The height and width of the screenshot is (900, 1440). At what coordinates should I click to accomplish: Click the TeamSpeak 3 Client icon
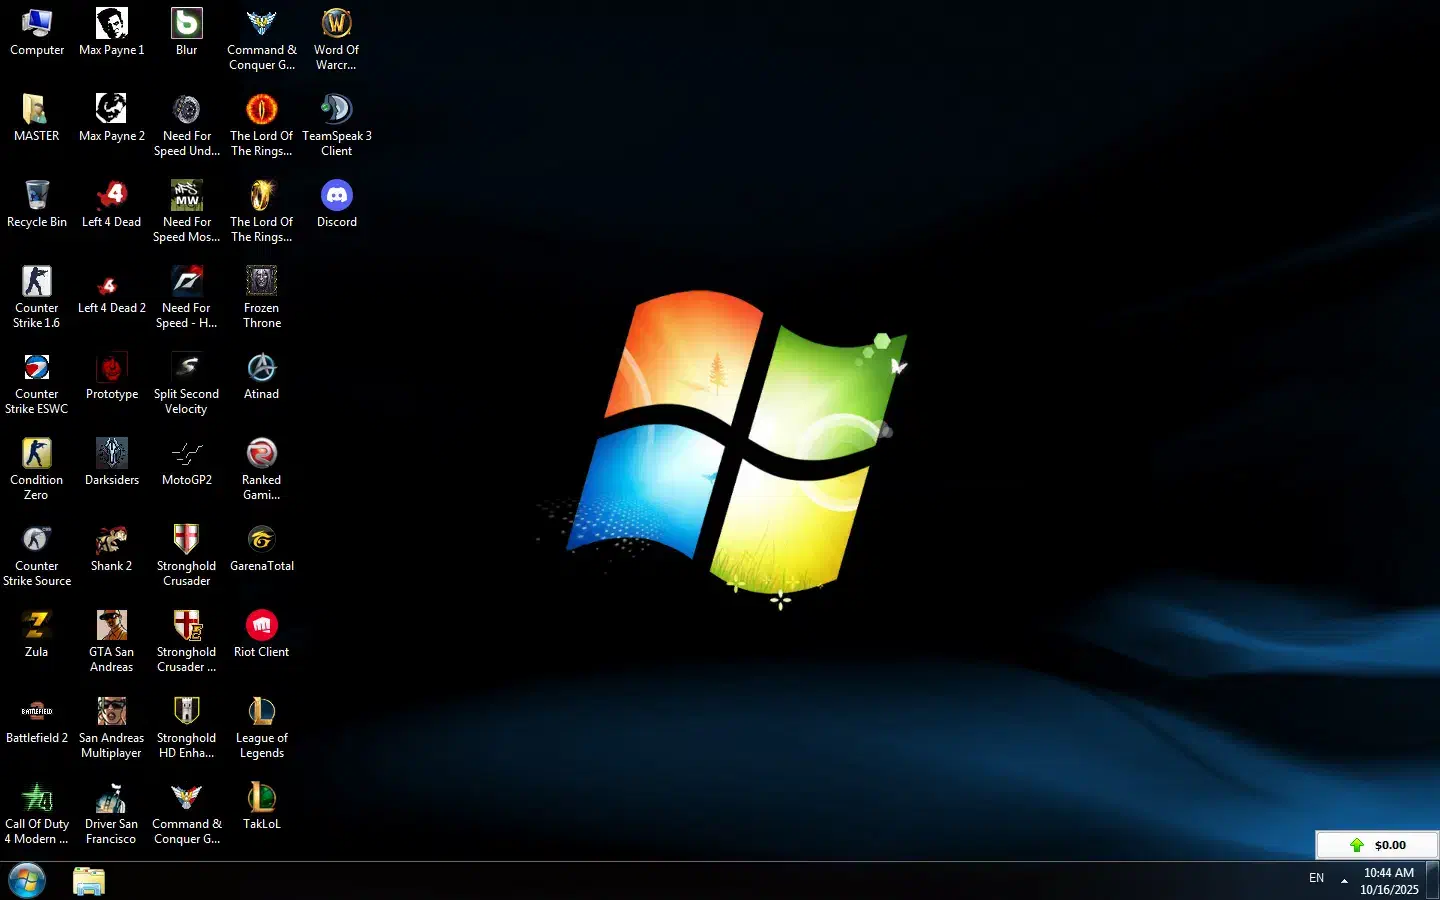tap(336, 110)
